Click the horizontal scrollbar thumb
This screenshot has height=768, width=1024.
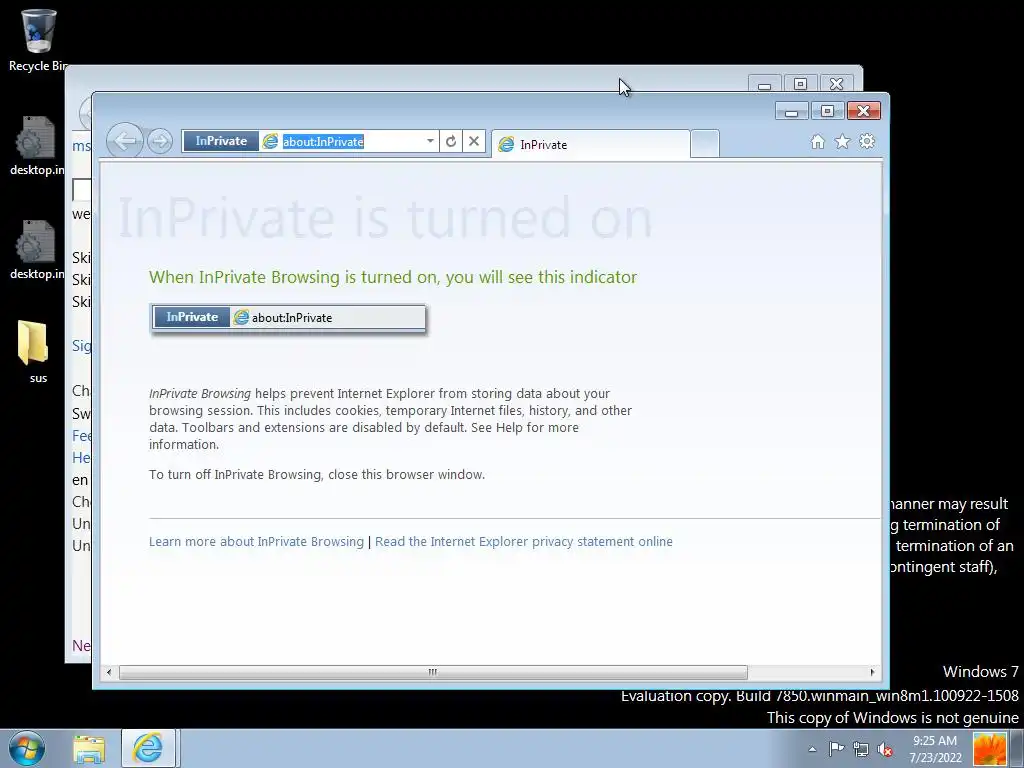[x=433, y=672]
